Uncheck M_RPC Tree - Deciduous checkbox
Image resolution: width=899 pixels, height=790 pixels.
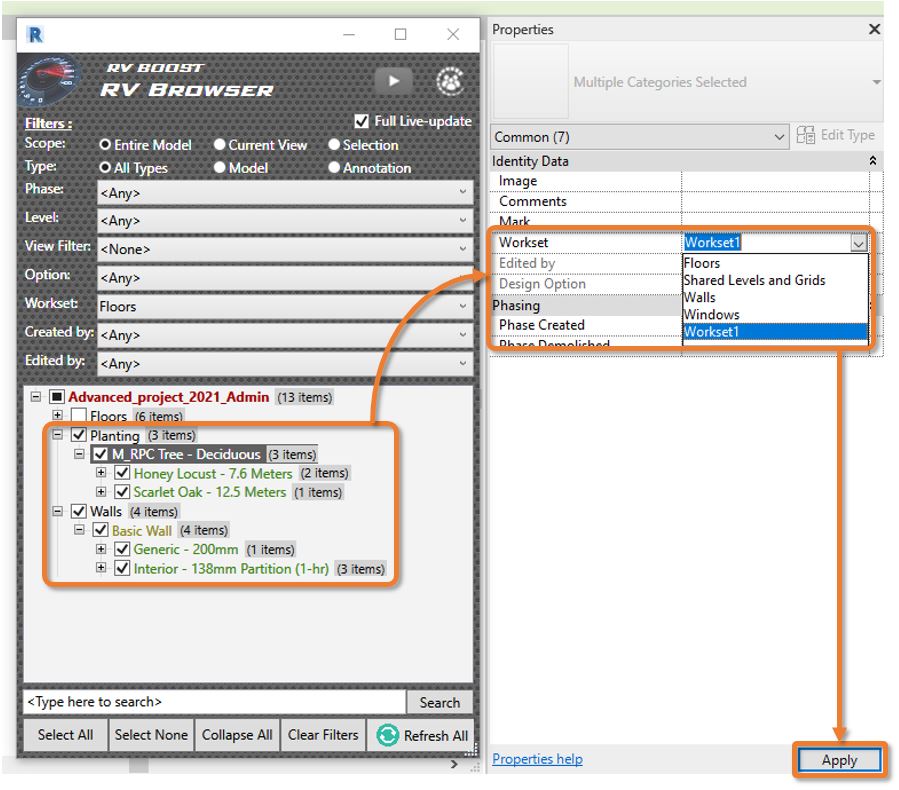100,454
